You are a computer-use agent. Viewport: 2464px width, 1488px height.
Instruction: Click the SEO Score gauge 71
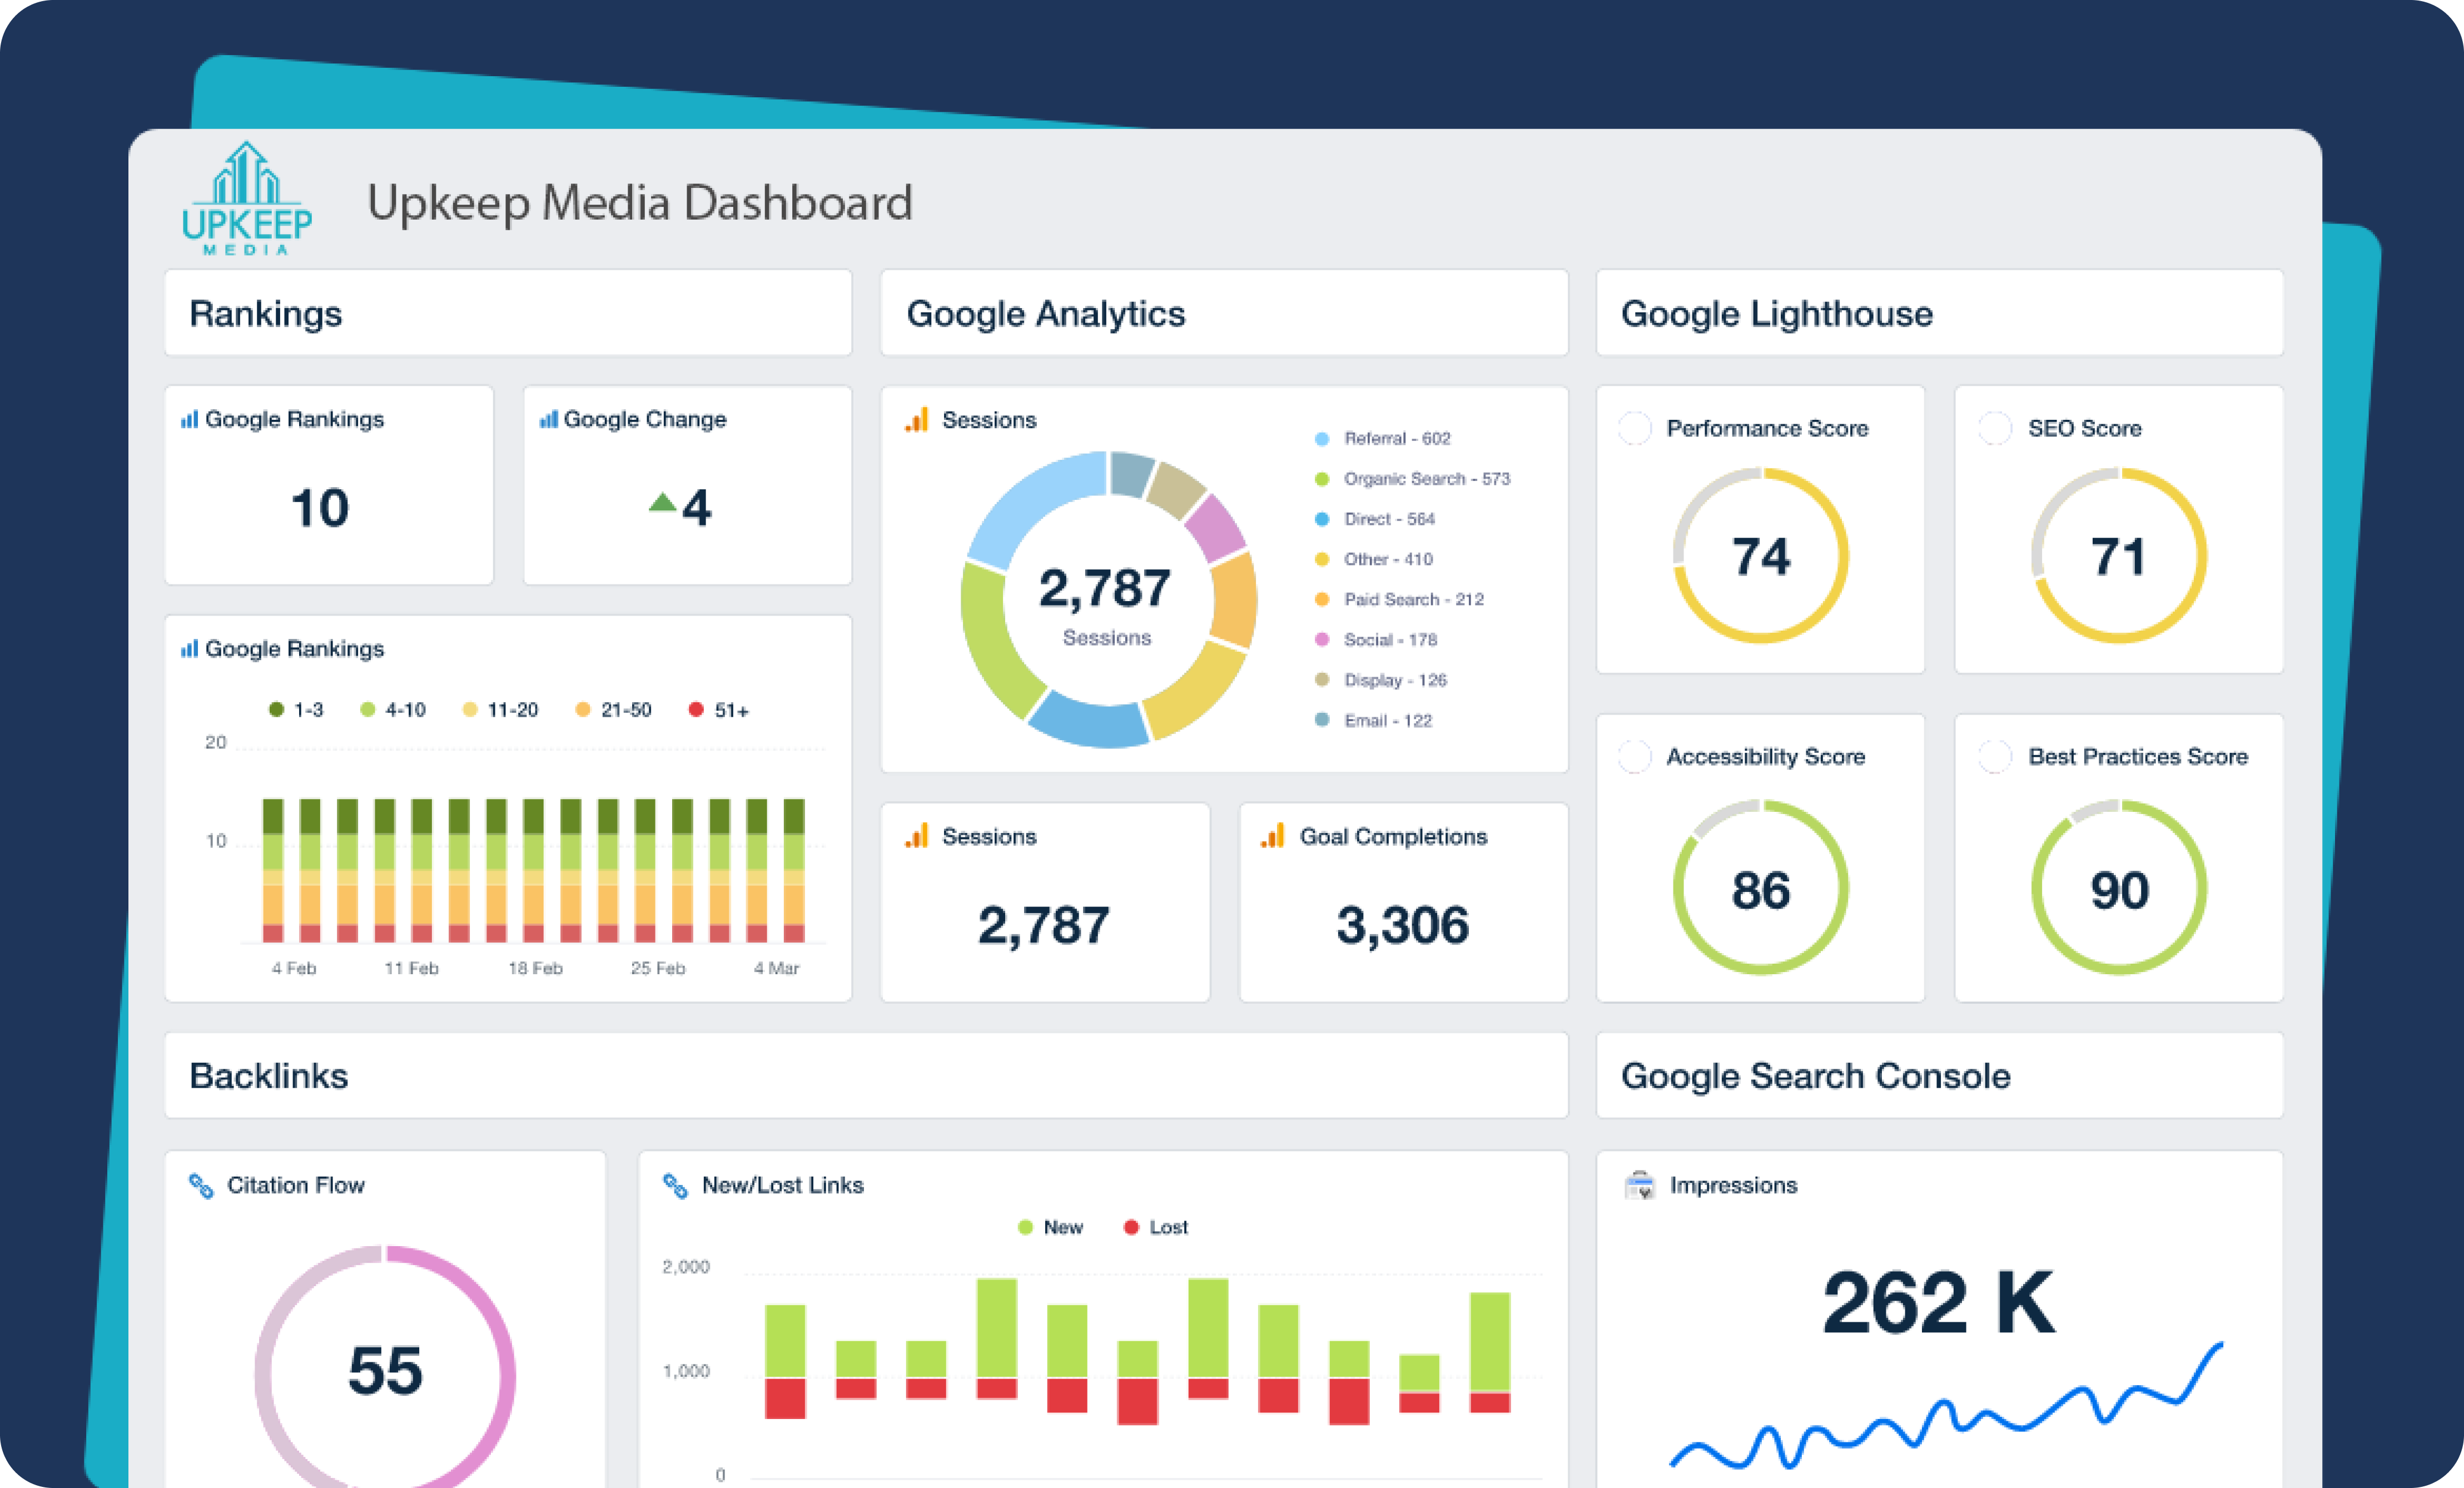[x=2119, y=556]
